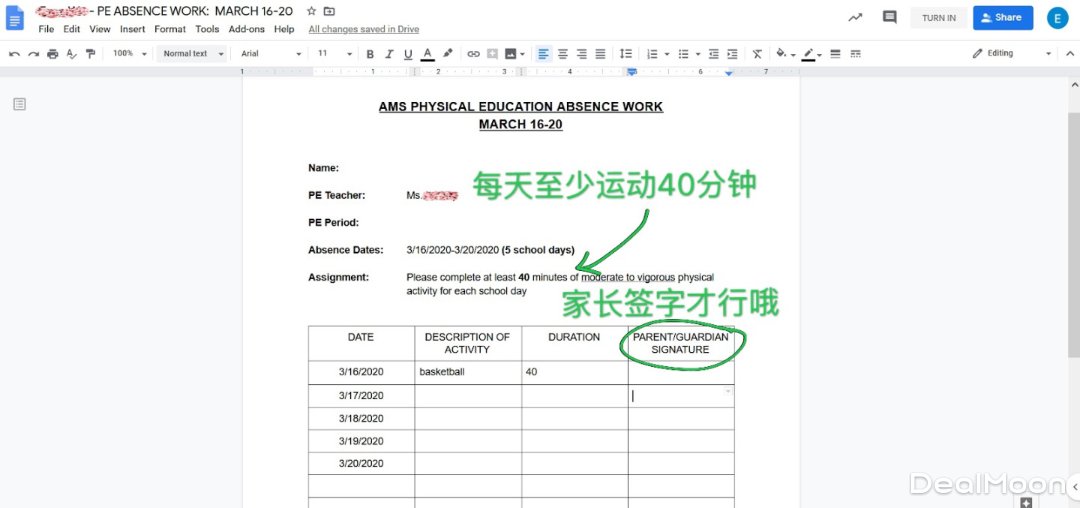This screenshot has width=1080, height=508.
Task: Open the Arial font dropdown
Action: (x=271, y=54)
